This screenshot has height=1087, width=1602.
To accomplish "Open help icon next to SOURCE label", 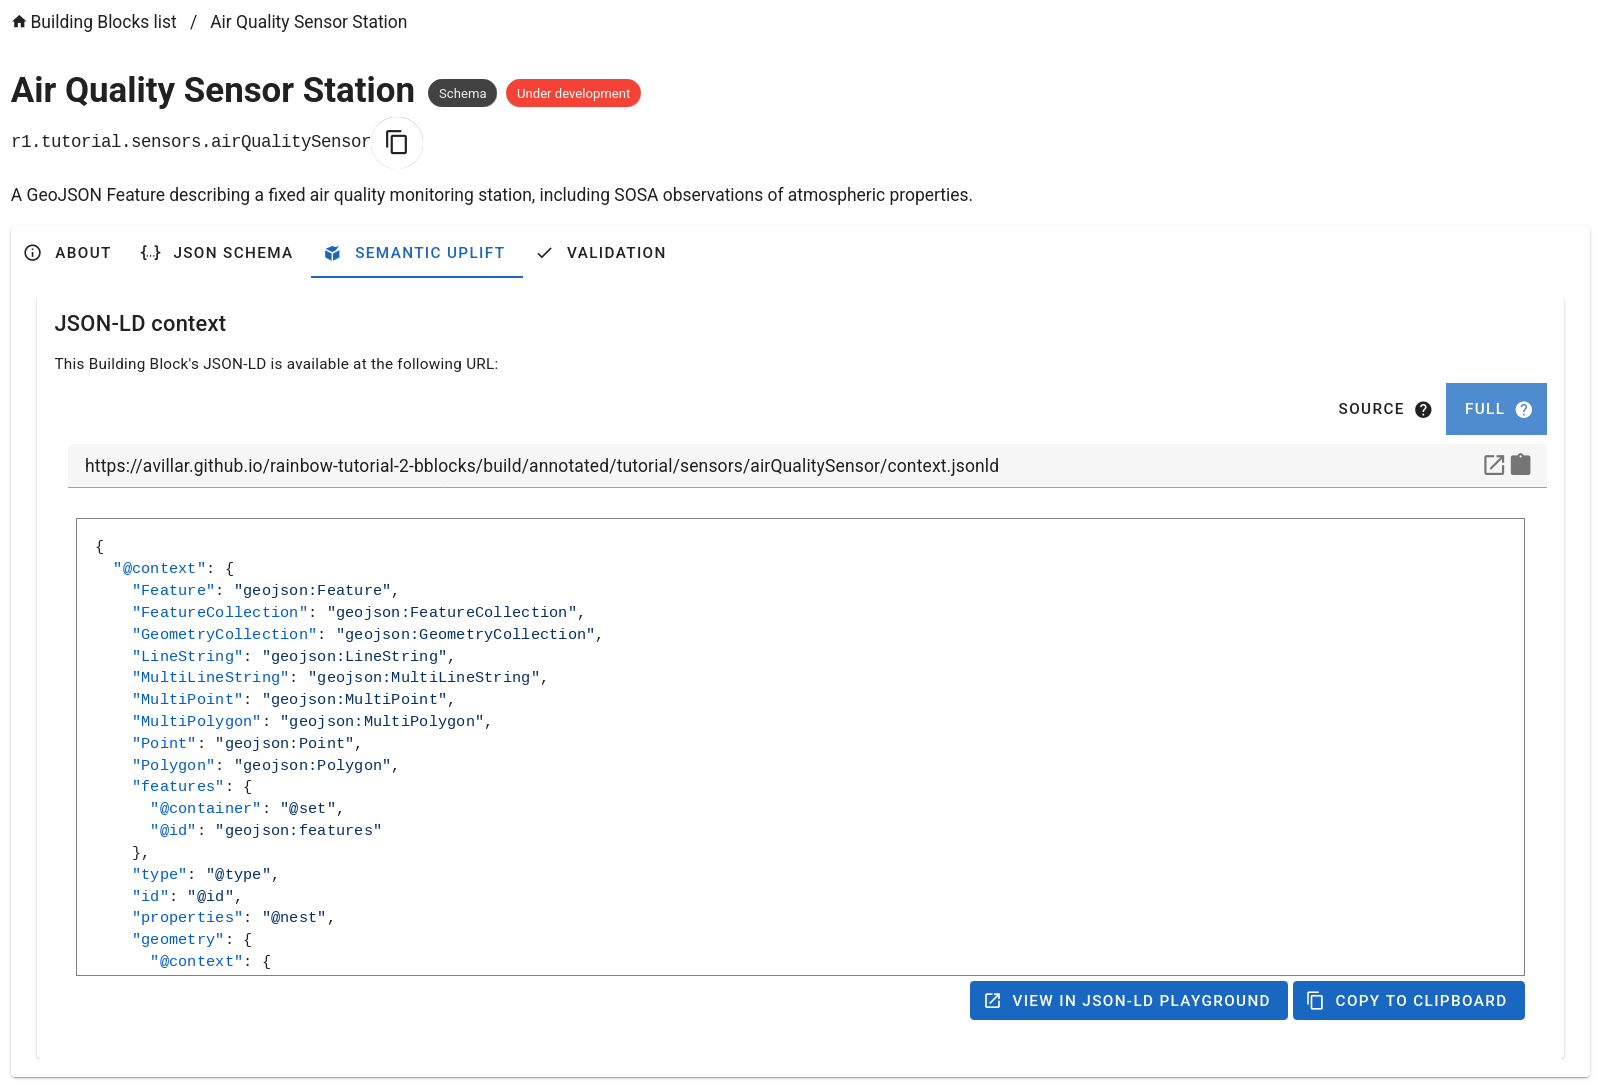I will coord(1424,409).
